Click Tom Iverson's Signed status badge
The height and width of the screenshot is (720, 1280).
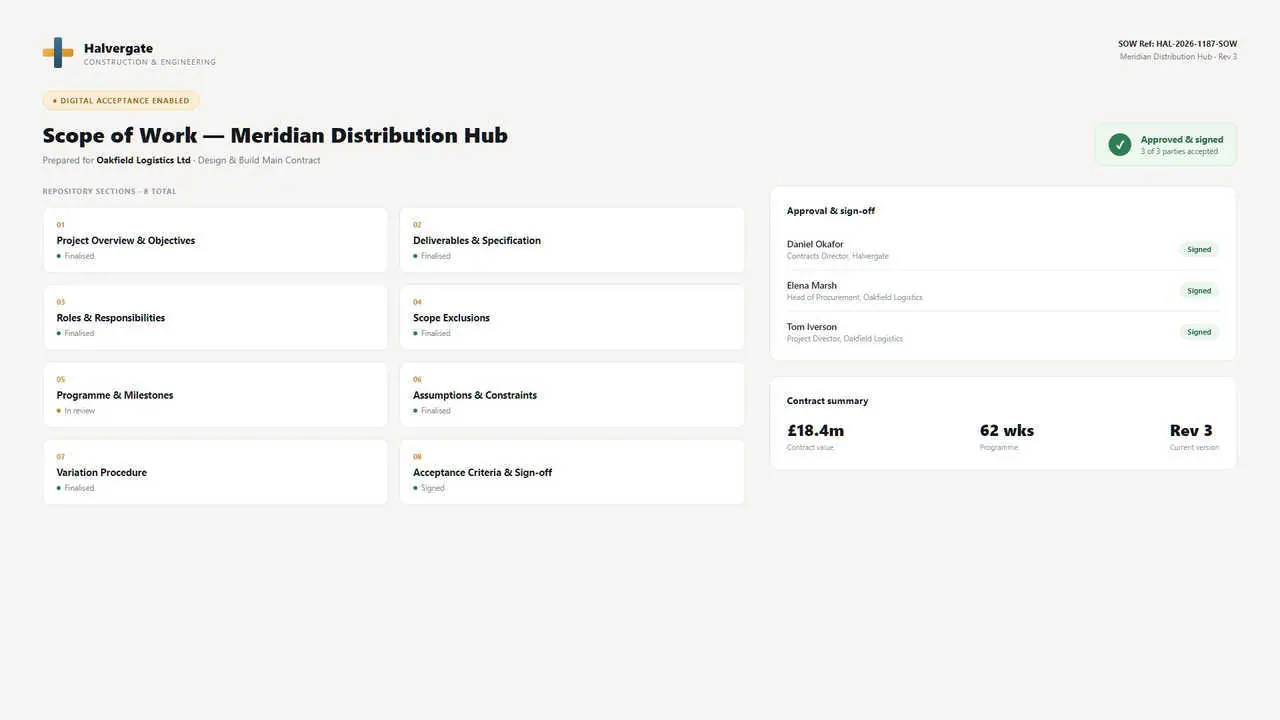pyautogui.click(x=1199, y=332)
